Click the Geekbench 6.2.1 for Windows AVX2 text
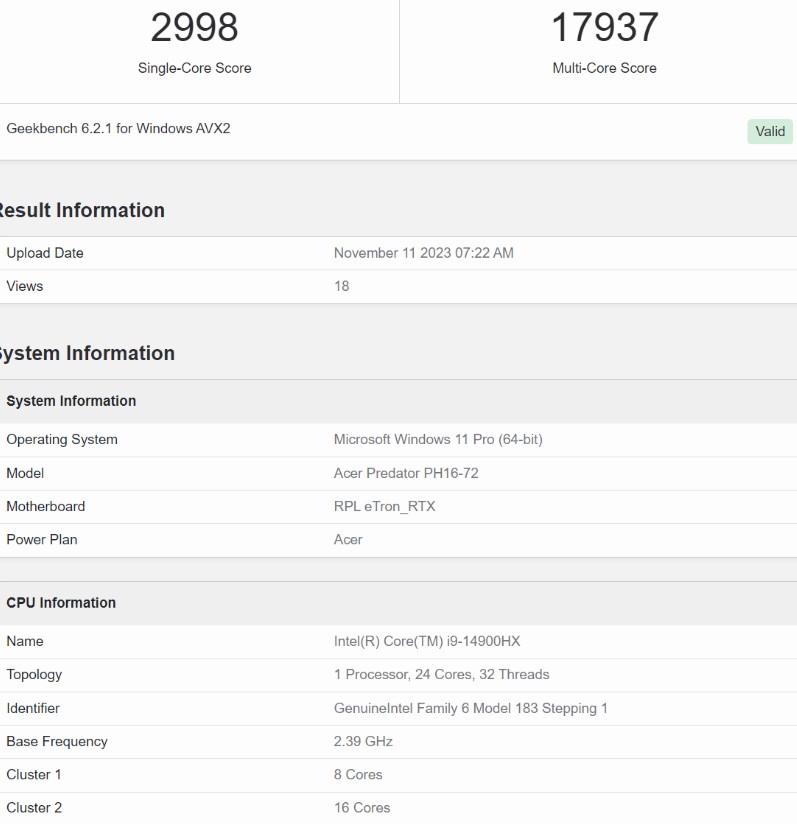The width and height of the screenshot is (797, 824). (118, 128)
